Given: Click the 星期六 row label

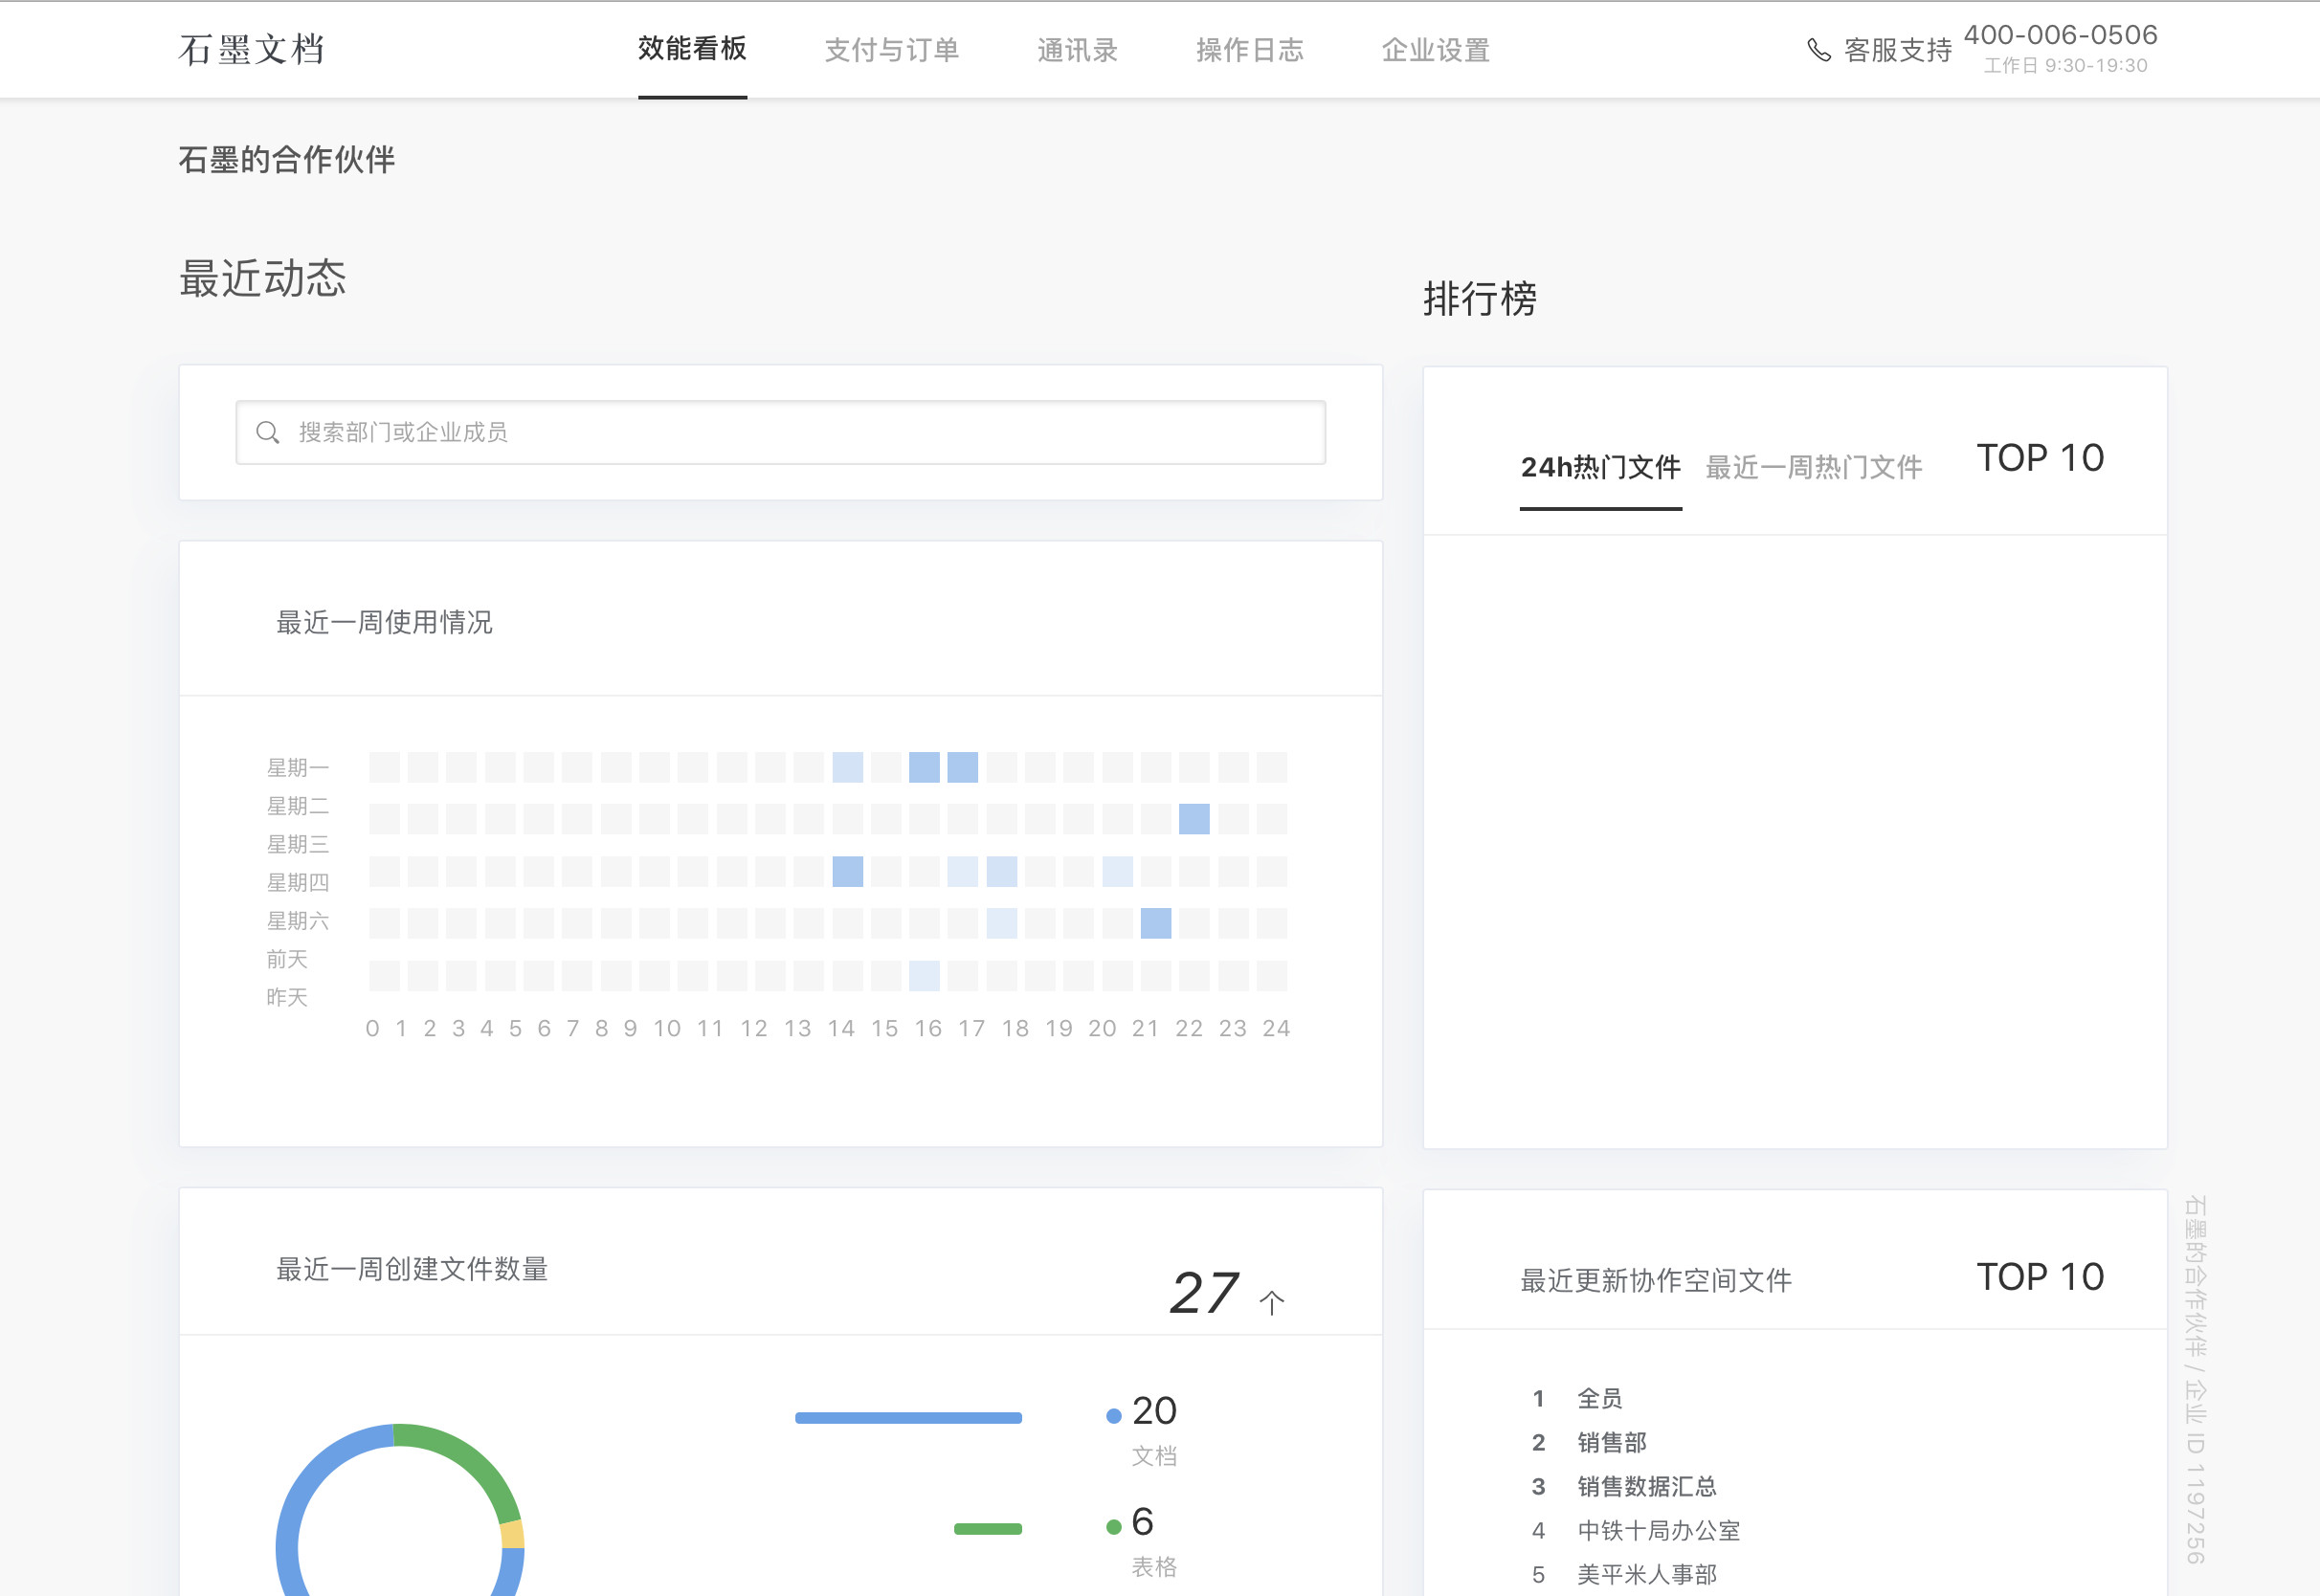Looking at the screenshot, I should coord(297,920).
